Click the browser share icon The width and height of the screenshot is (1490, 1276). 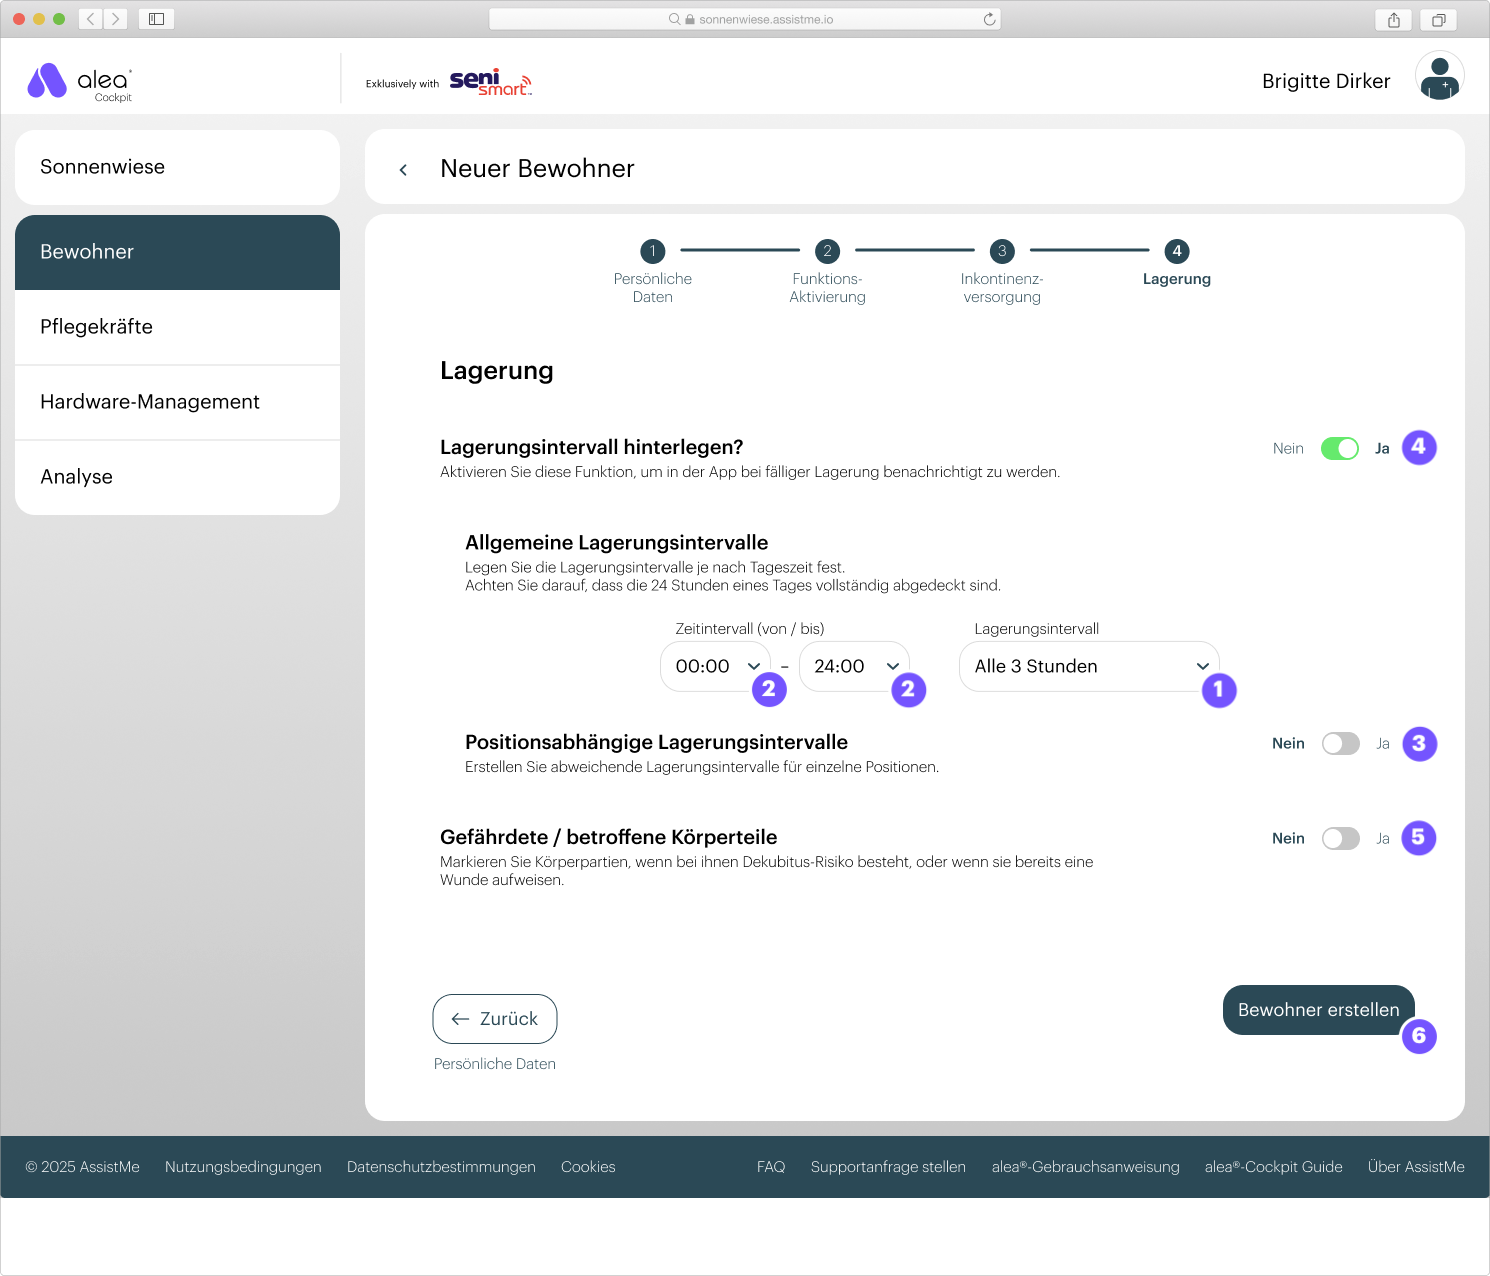pyautogui.click(x=1393, y=20)
